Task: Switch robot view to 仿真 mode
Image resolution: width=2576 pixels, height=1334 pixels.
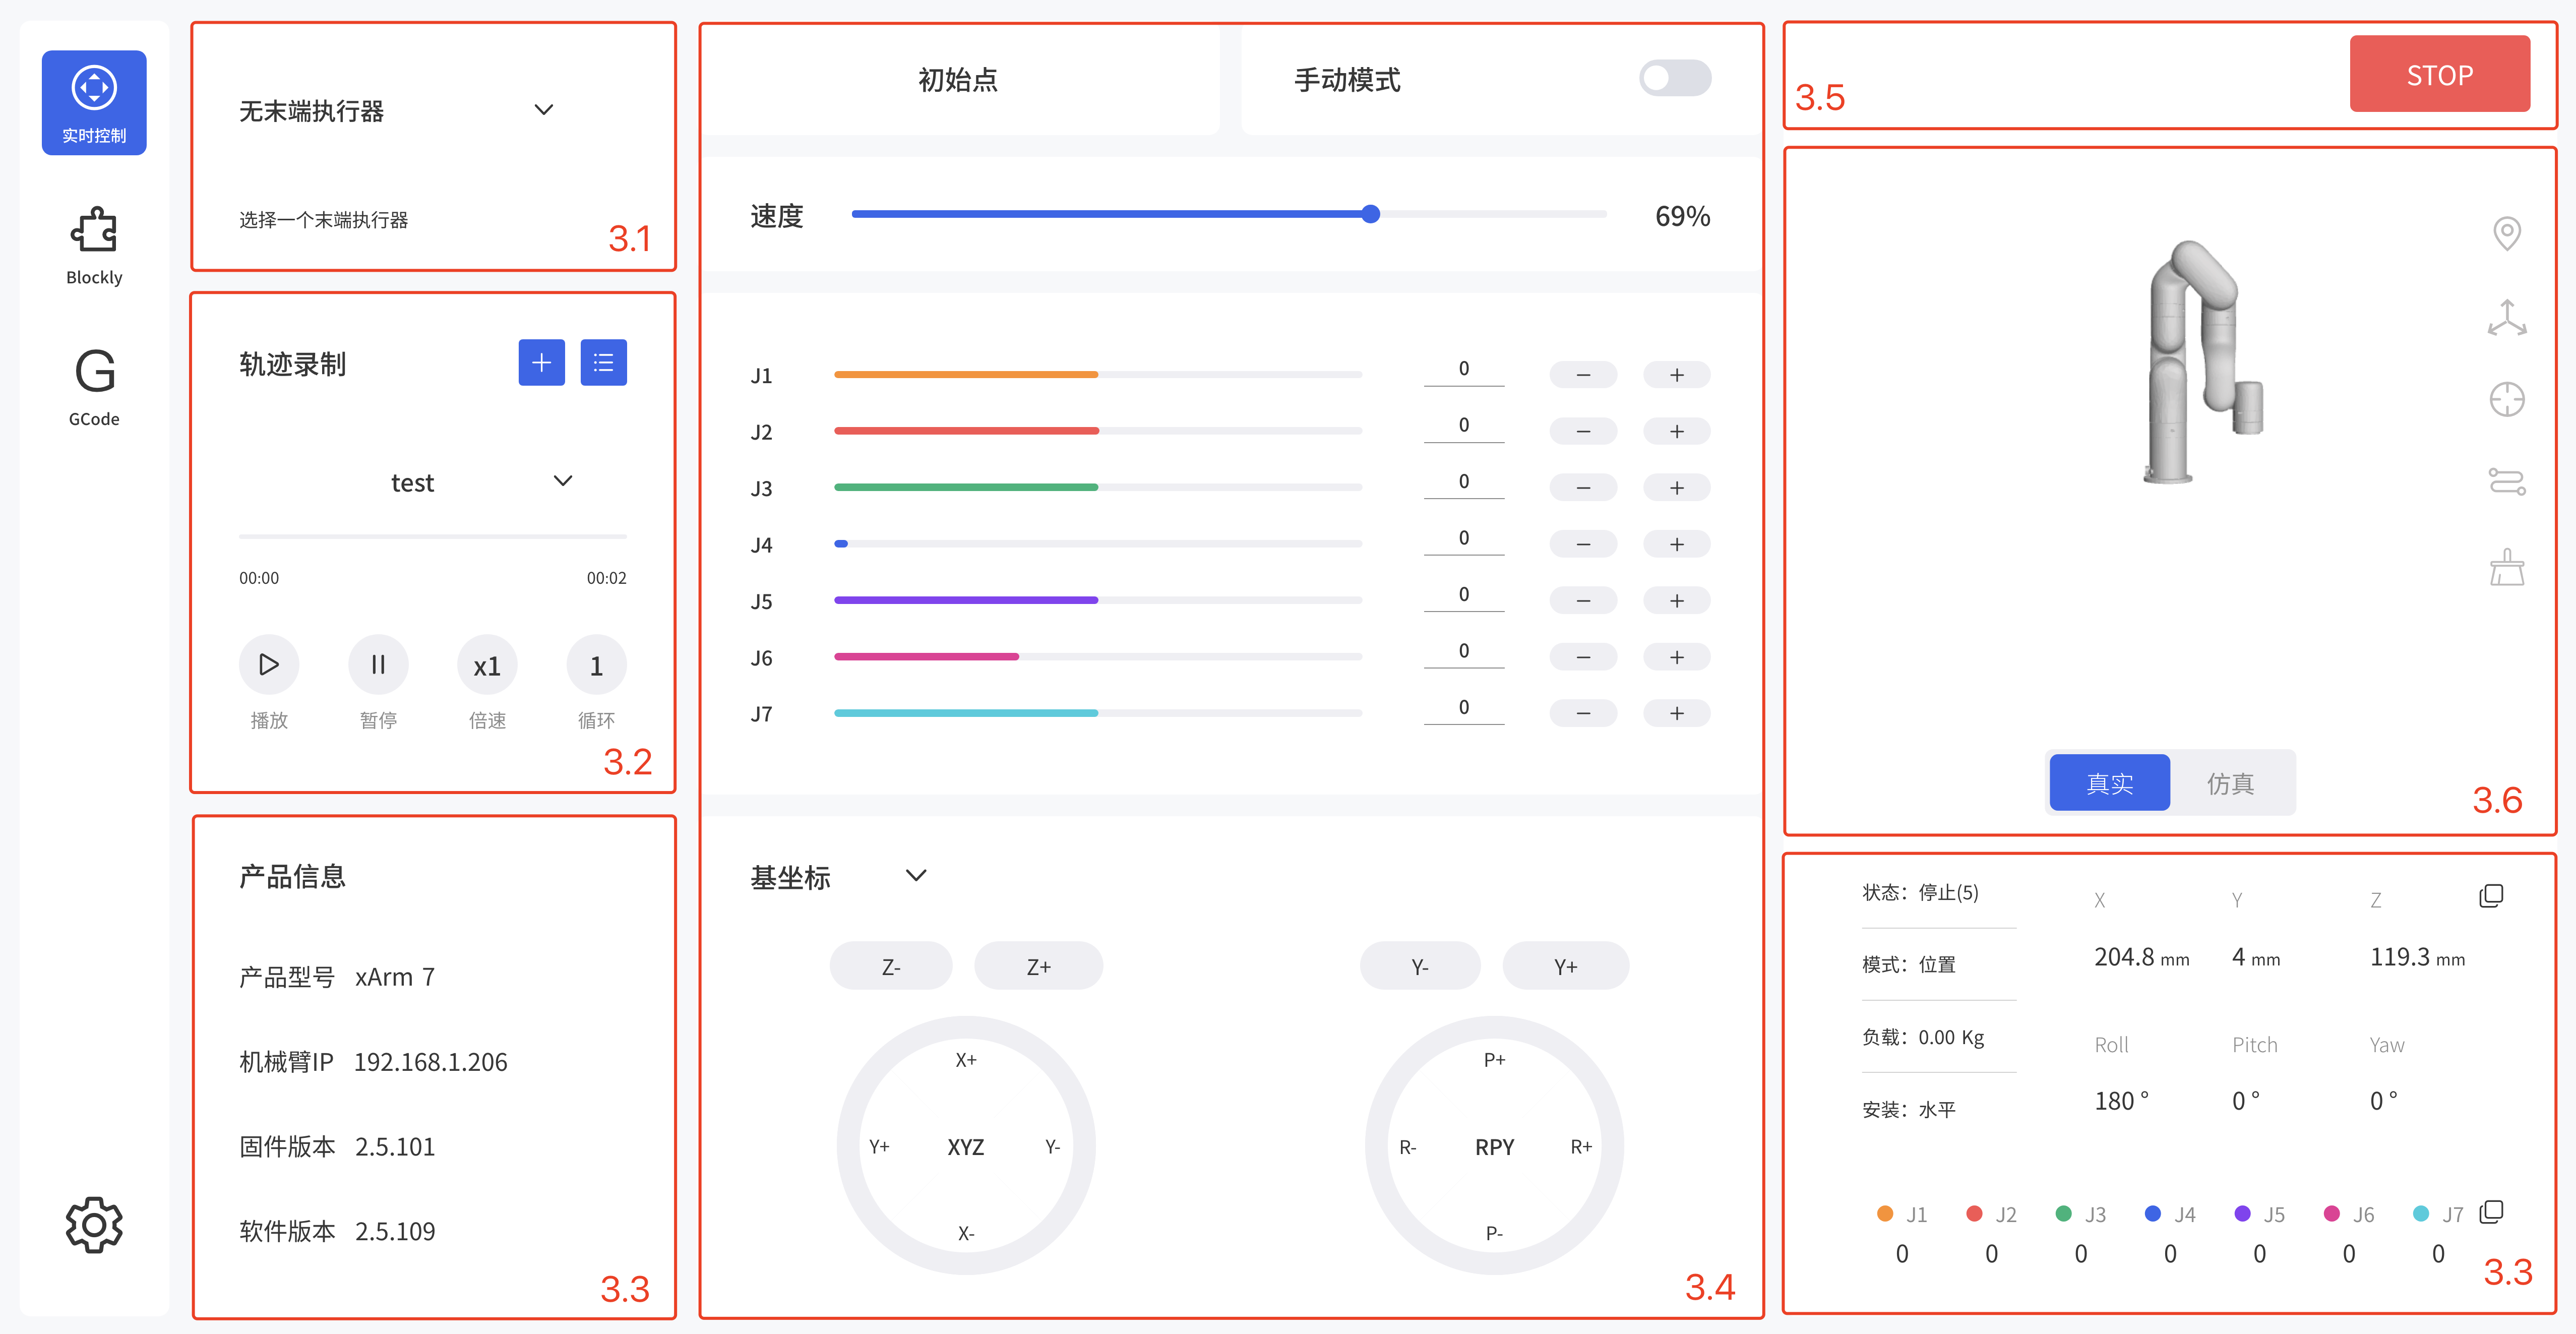Action: tap(2231, 782)
